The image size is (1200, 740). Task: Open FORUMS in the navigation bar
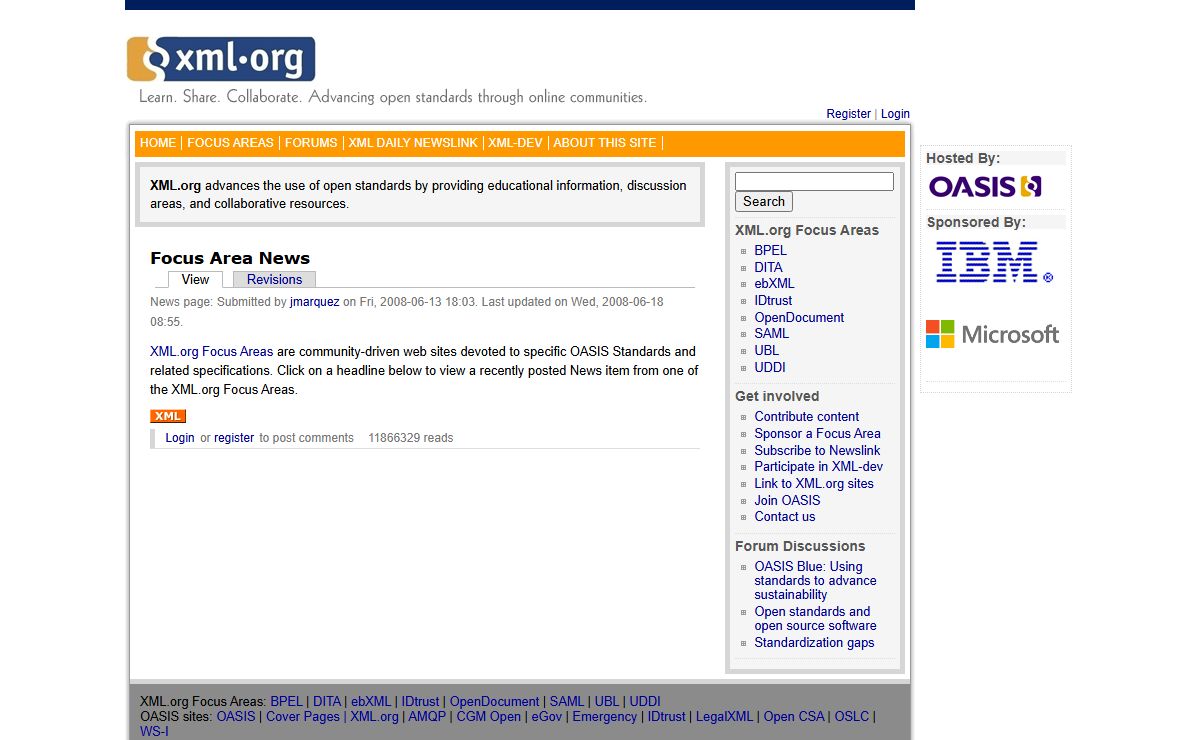pos(311,143)
